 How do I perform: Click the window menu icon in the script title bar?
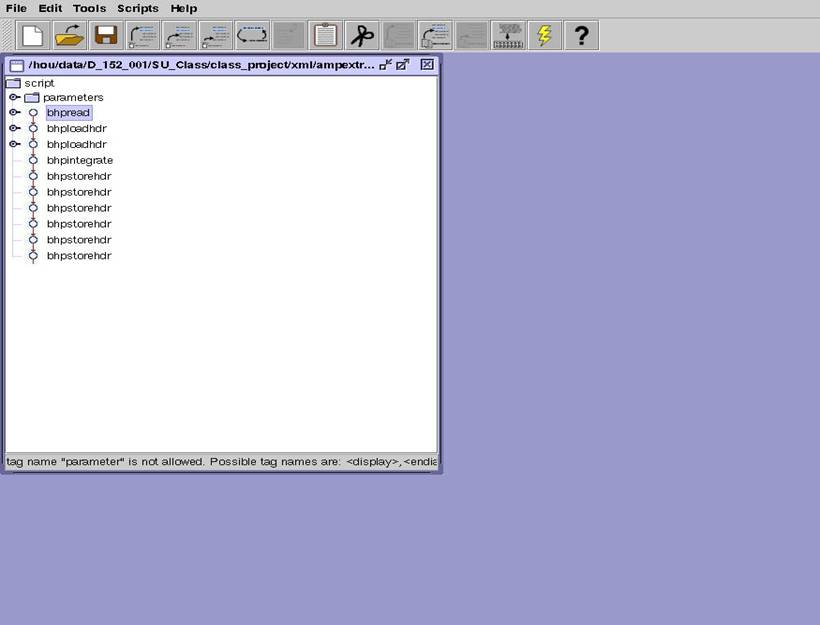coord(17,65)
